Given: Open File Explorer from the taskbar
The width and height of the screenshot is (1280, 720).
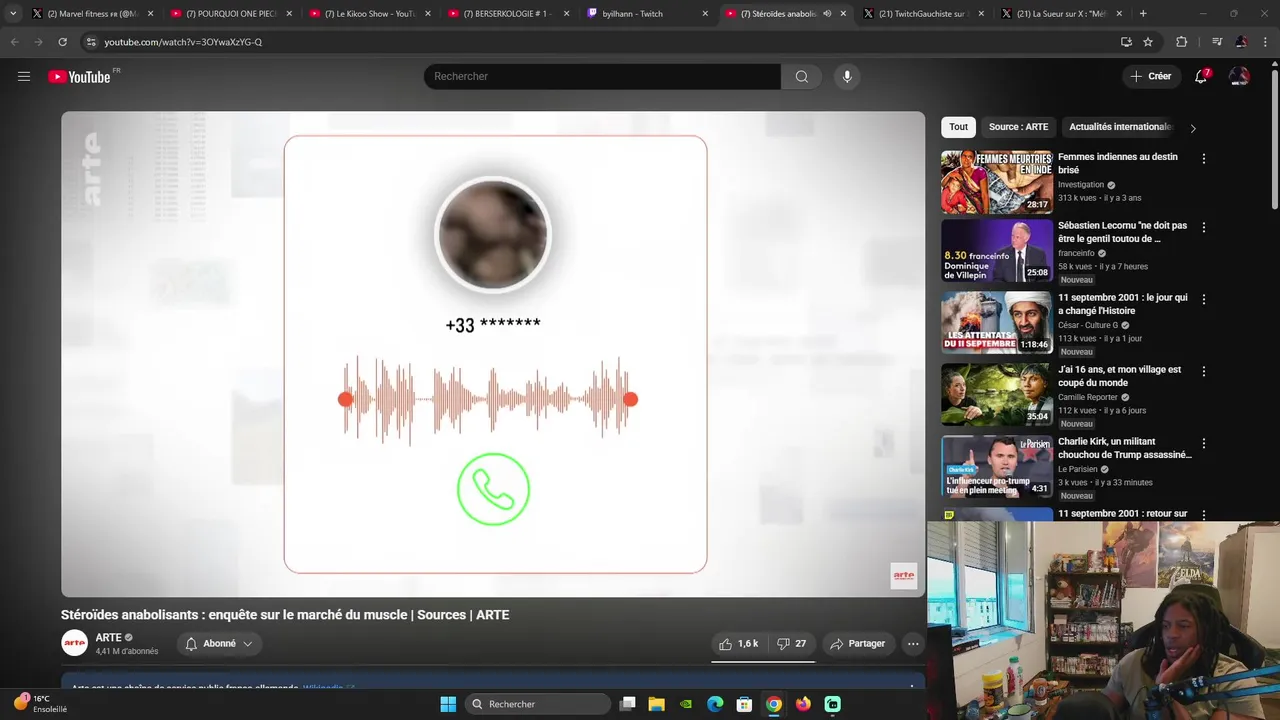Looking at the screenshot, I should click(x=657, y=704).
